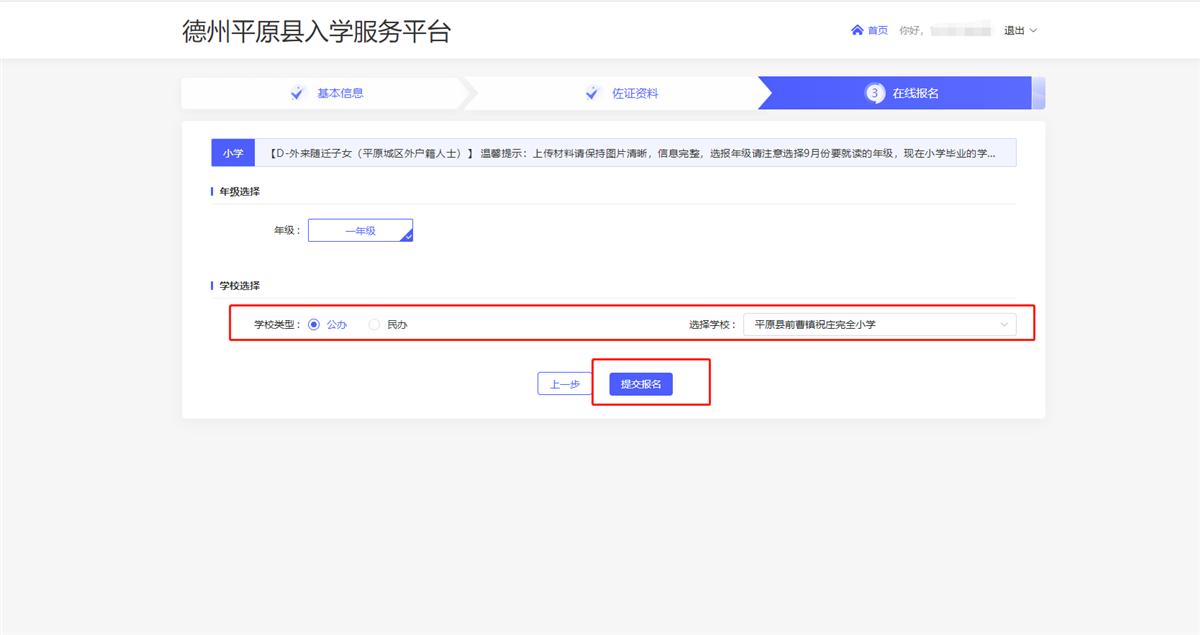The height and width of the screenshot is (635, 1200).
Task: Choose the 公办 school type radio button
Action: coord(314,324)
